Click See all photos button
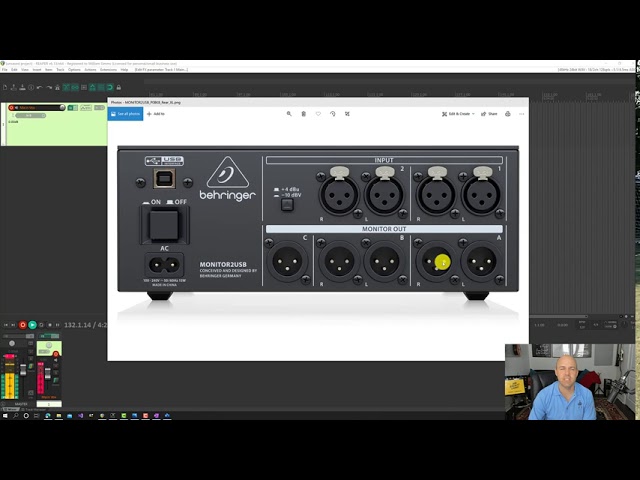640x480 pixels. (125, 114)
